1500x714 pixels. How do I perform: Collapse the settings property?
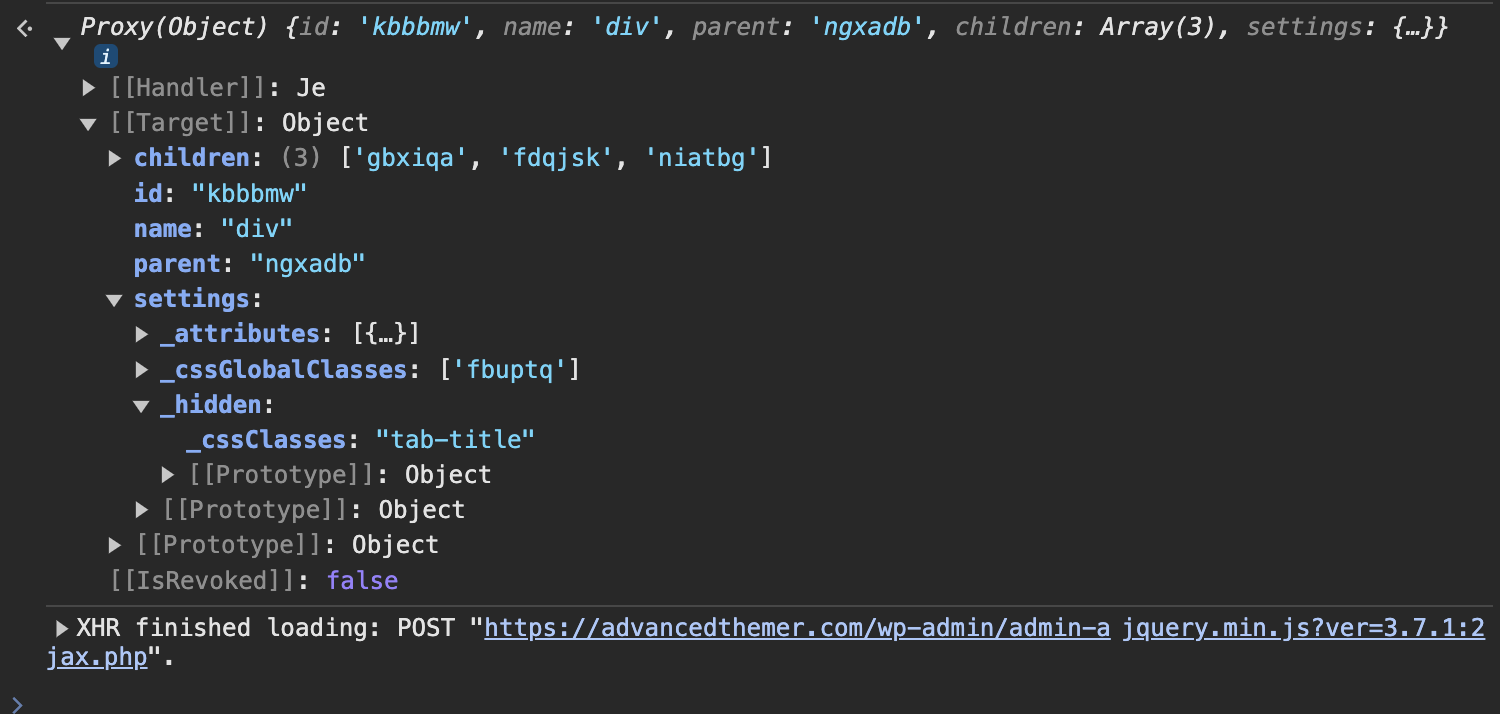tap(115, 300)
